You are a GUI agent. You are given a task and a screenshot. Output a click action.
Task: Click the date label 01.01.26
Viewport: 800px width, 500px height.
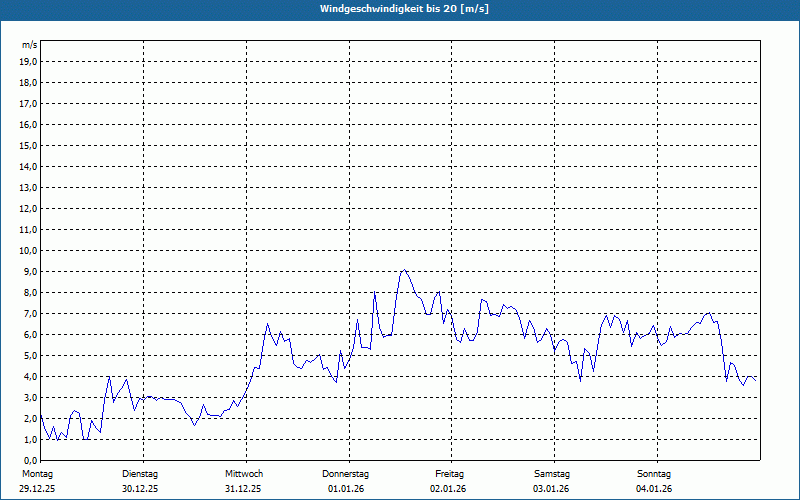346,488
